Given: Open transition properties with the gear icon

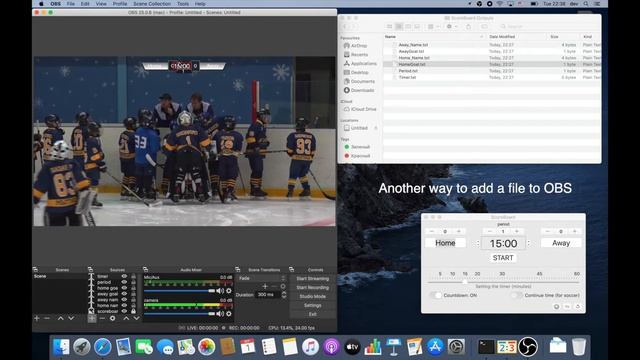Looking at the screenshot, I should click(283, 286).
